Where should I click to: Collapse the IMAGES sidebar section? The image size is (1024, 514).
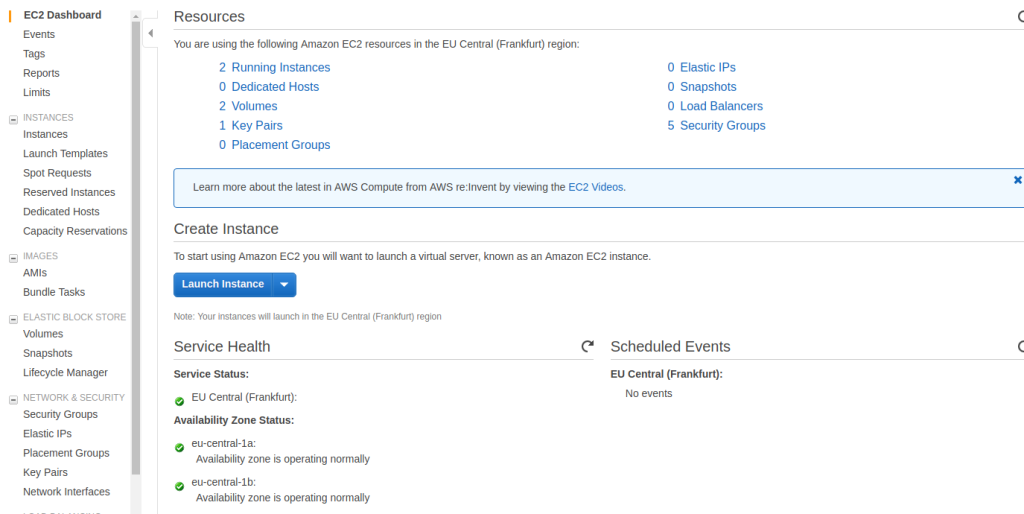[x=13, y=257]
